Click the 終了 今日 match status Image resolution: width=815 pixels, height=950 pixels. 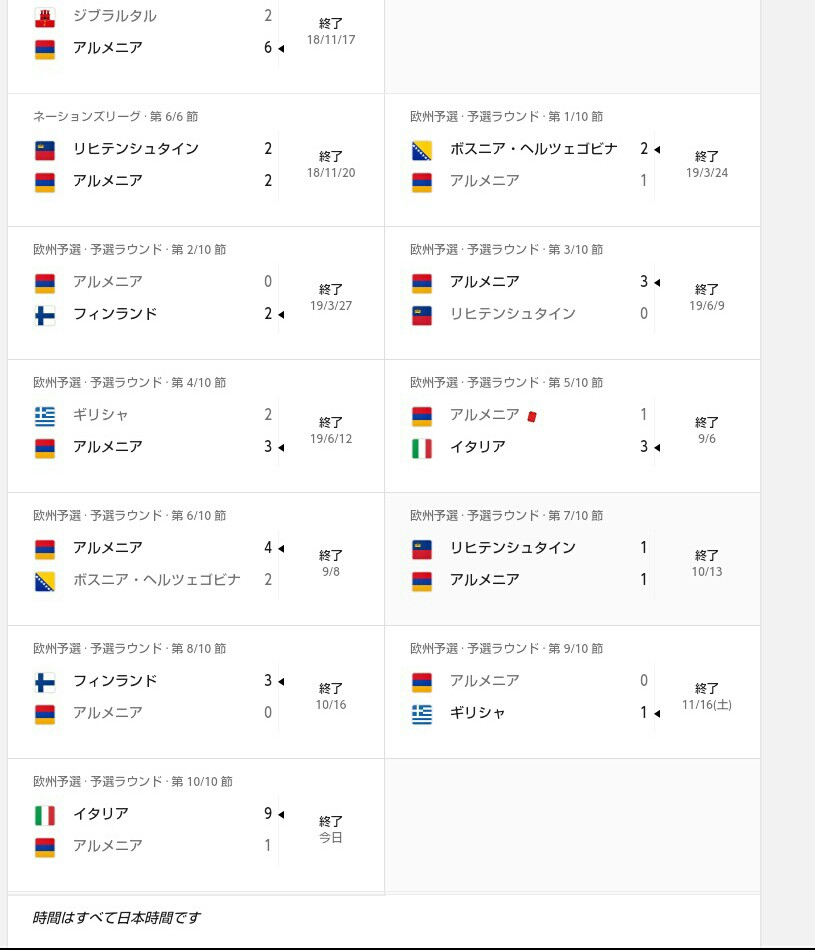coord(331,829)
